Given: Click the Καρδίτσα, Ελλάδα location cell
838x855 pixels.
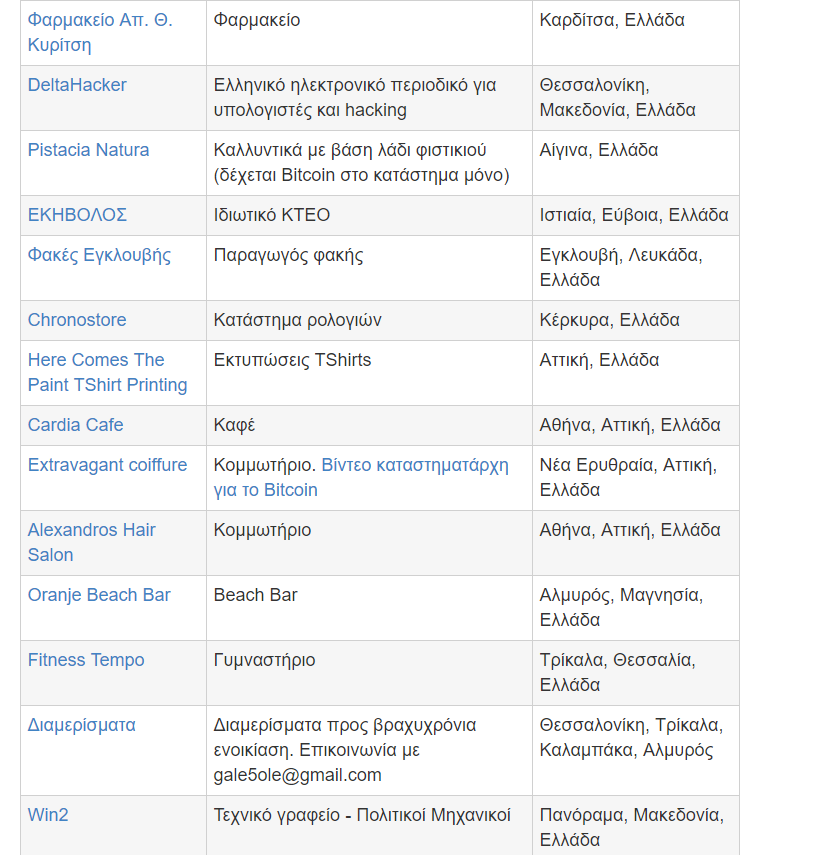Looking at the screenshot, I should click(x=612, y=20).
